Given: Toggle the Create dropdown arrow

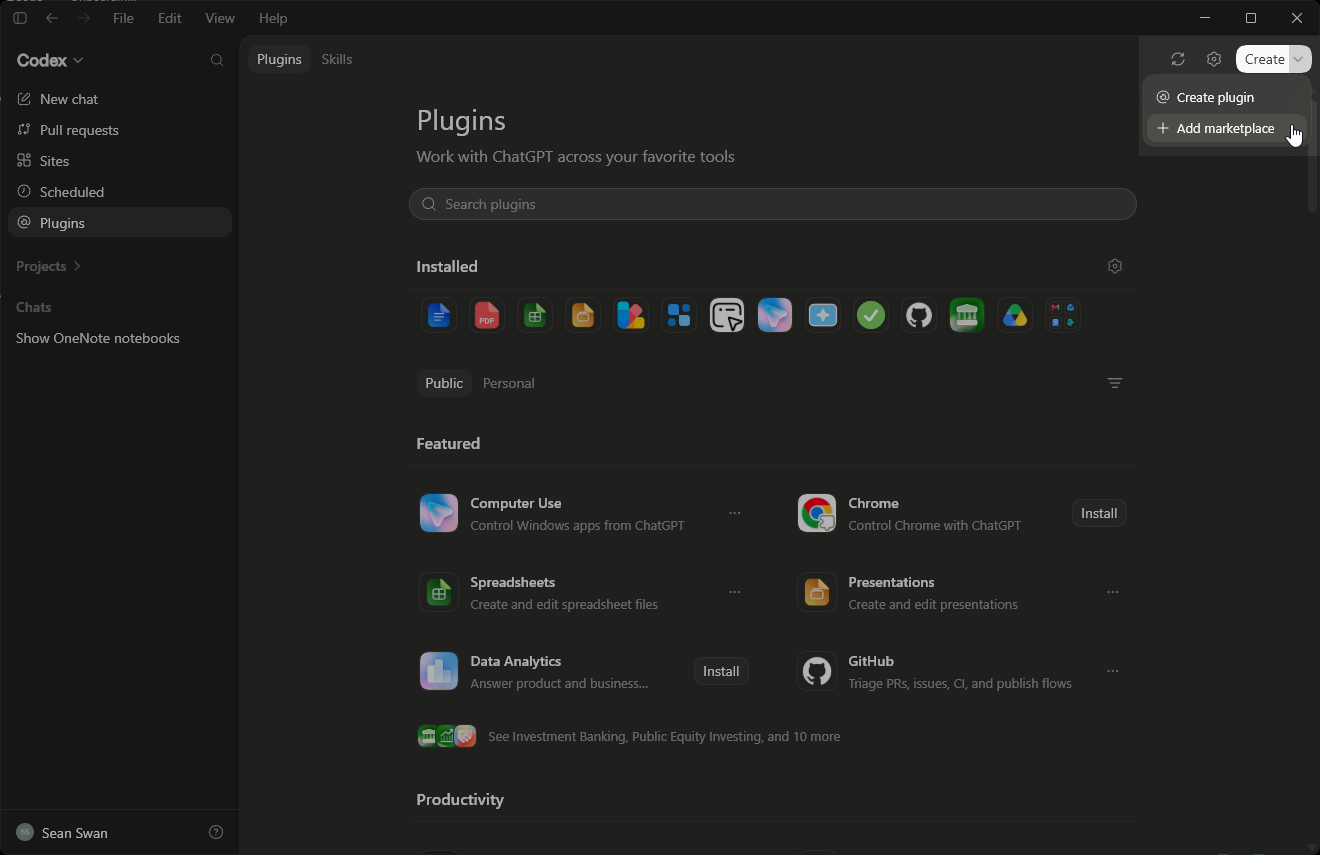Looking at the screenshot, I should tap(1299, 59).
